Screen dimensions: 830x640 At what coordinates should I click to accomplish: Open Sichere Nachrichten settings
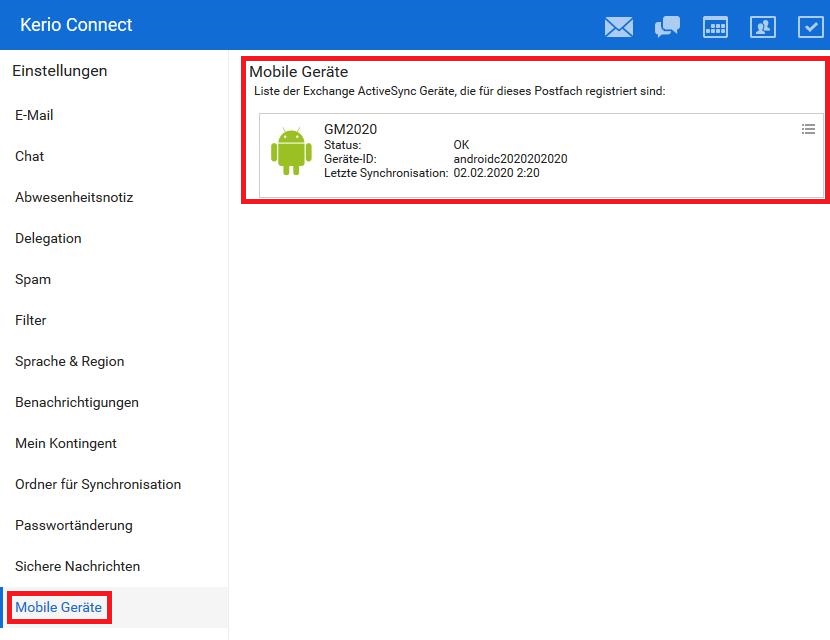tap(77, 566)
